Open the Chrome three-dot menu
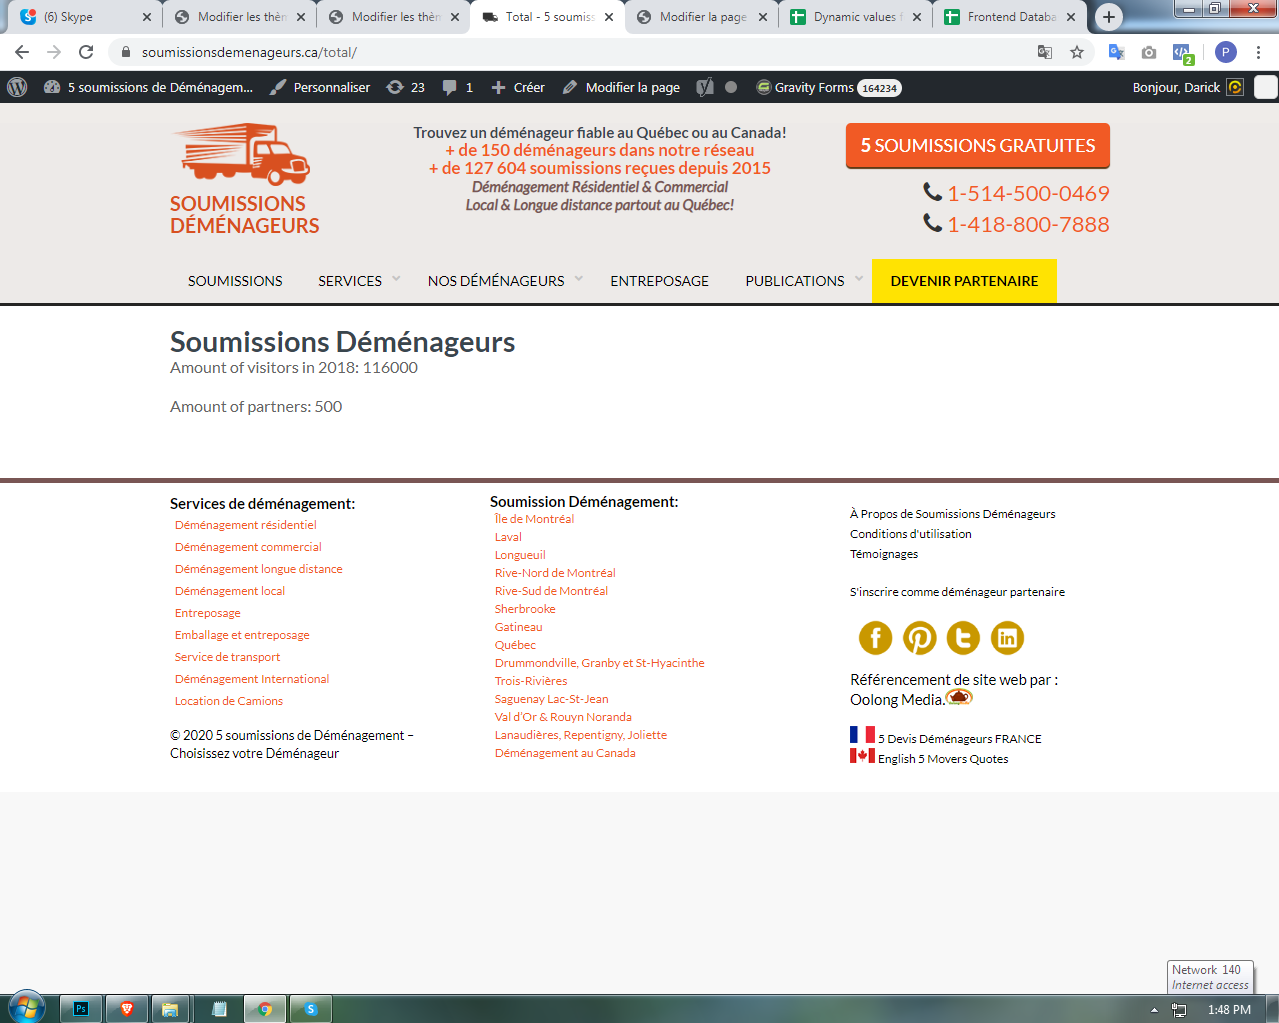1279x1023 pixels. (1258, 52)
